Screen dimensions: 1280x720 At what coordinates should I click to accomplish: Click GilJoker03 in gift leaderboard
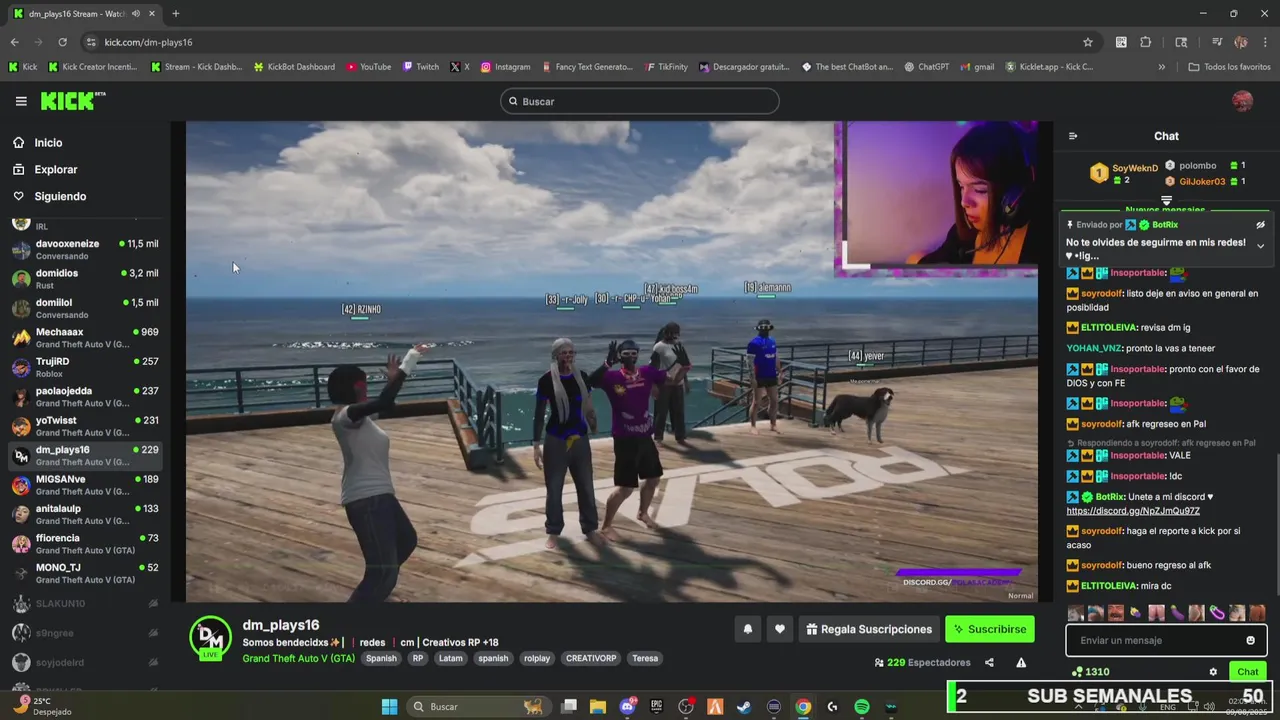1202,182
